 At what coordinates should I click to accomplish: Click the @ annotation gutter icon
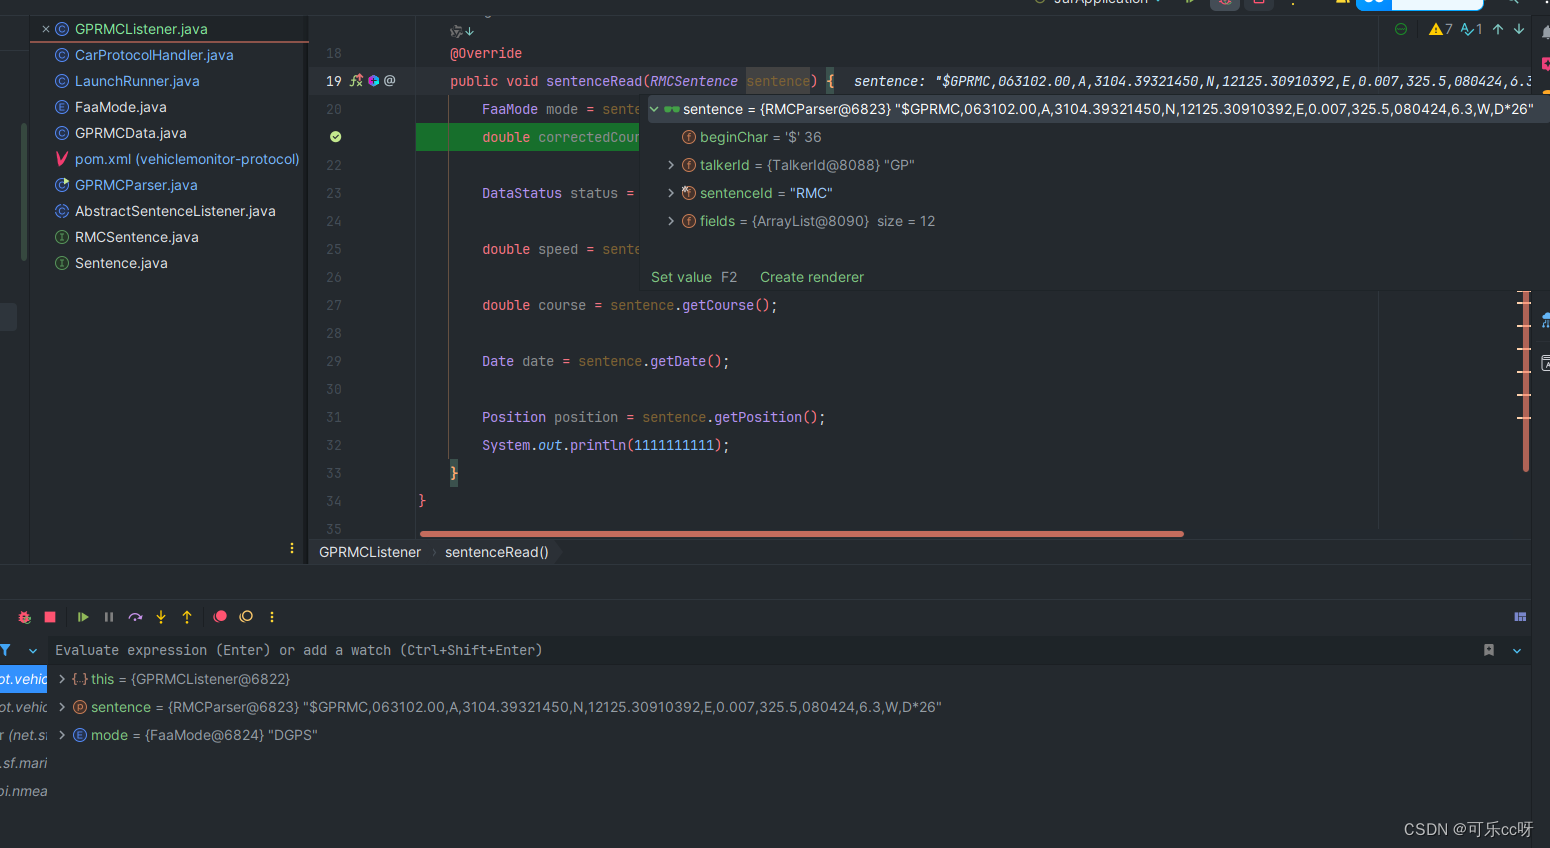tap(390, 81)
